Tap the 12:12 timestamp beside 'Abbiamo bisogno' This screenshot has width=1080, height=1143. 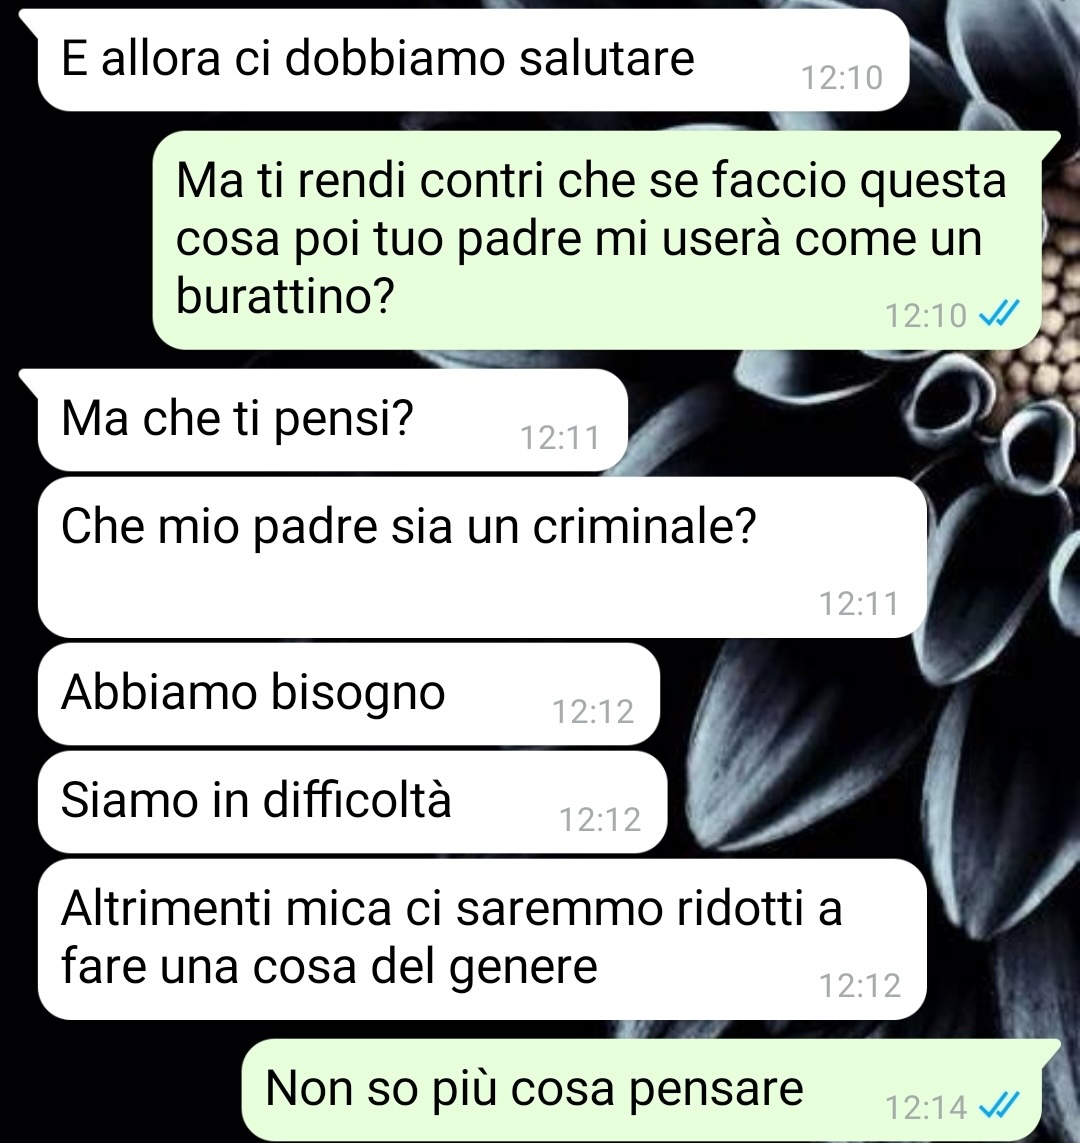tap(592, 711)
